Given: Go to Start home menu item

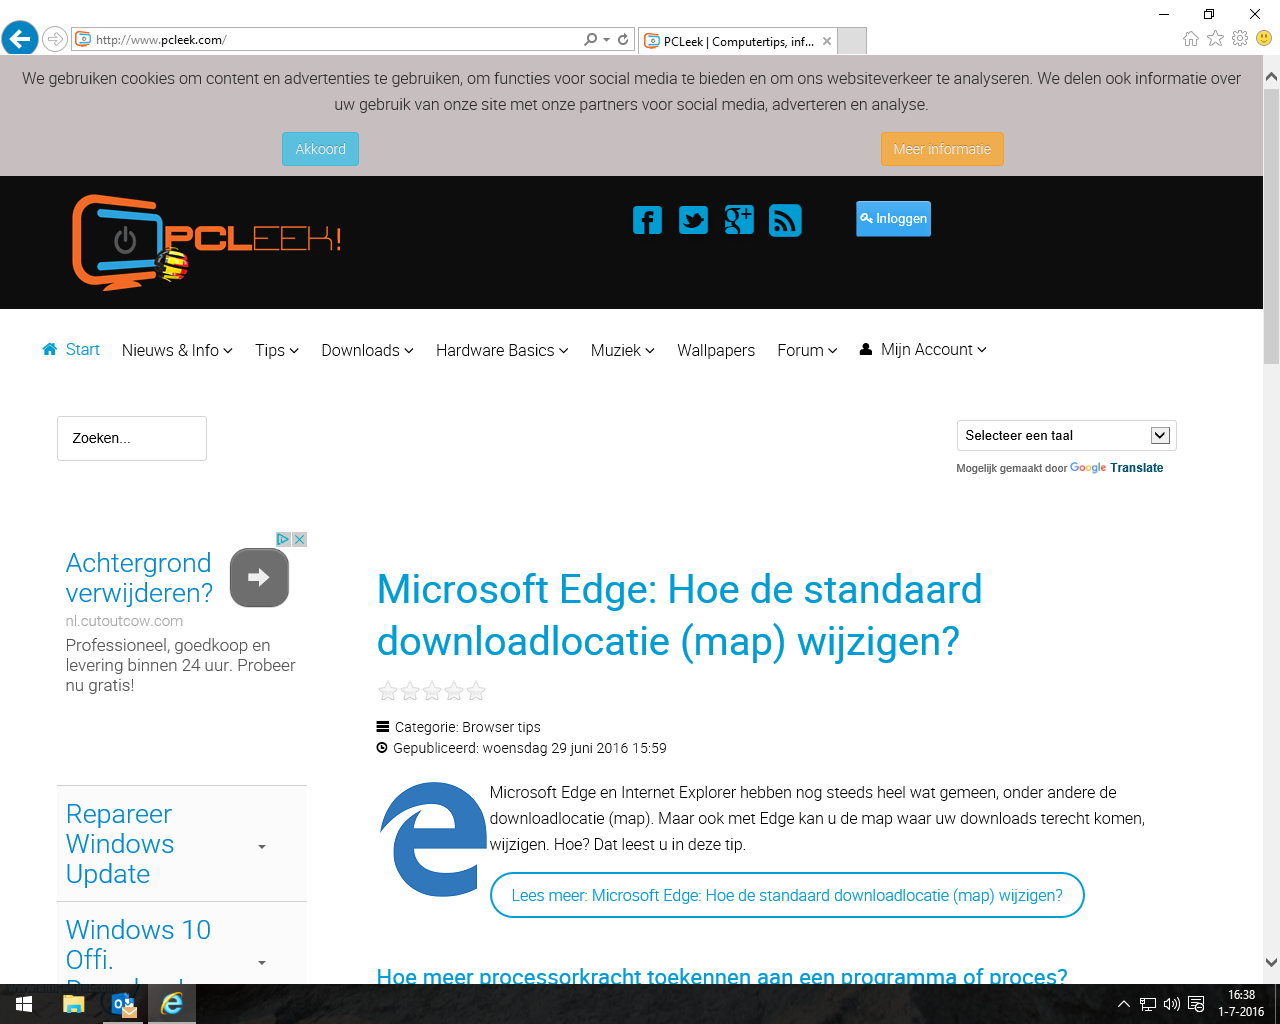Looking at the screenshot, I should [x=71, y=349].
